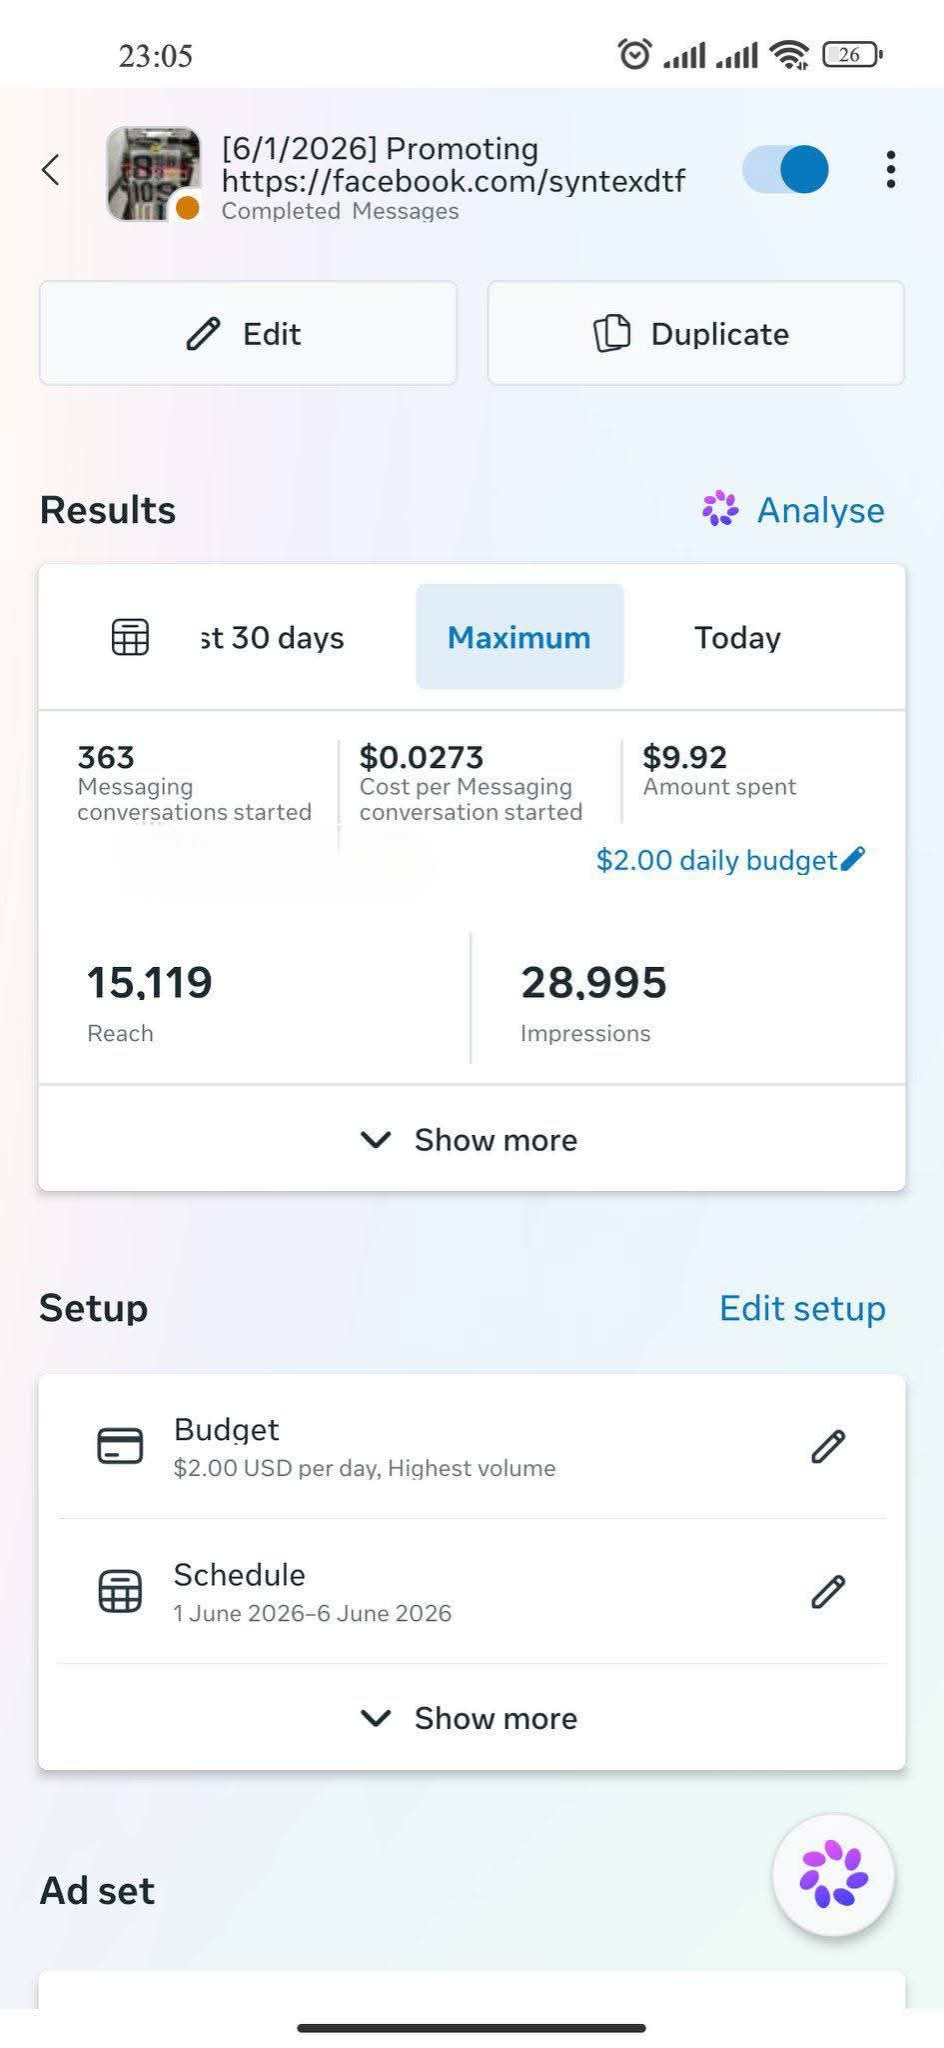The width and height of the screenshot is (944, 2048).
Task: Tap the Budget card icon
Action: [x=120, y=1446]
